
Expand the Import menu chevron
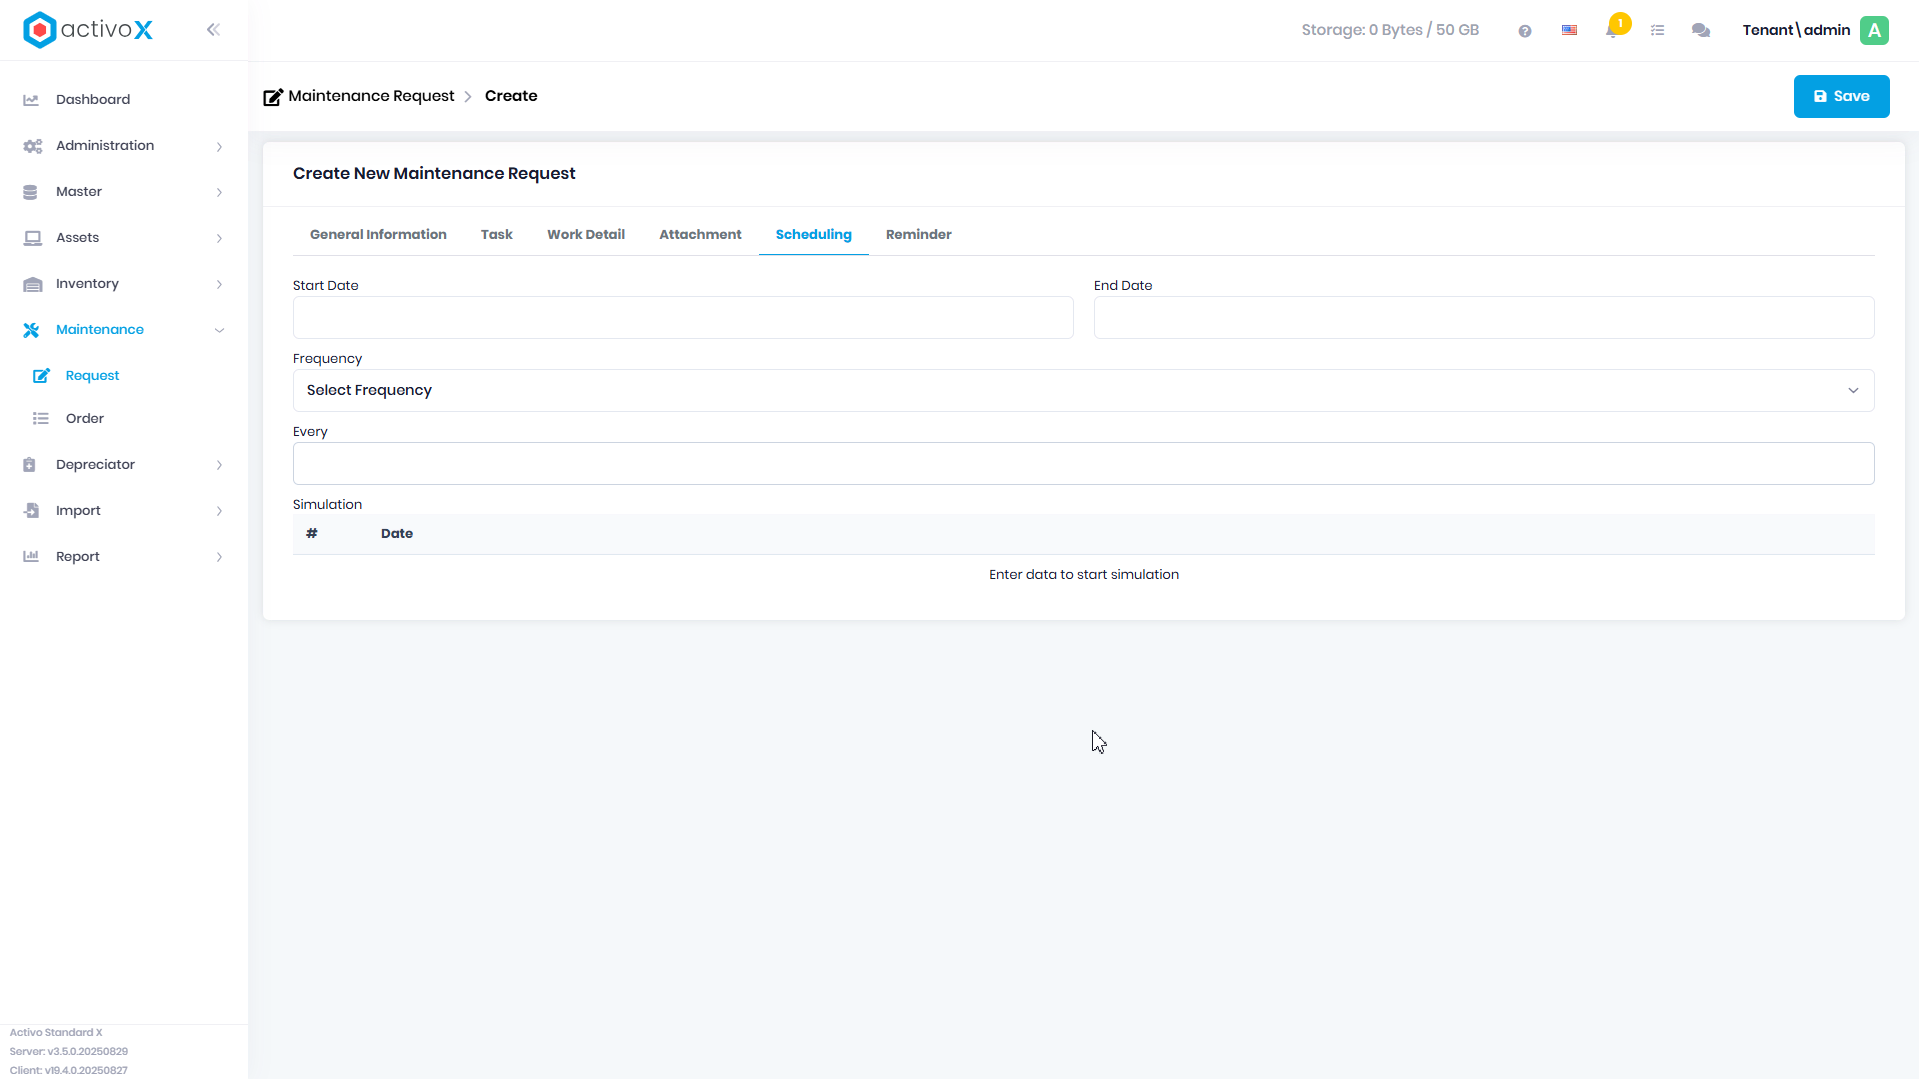point(219,511)
